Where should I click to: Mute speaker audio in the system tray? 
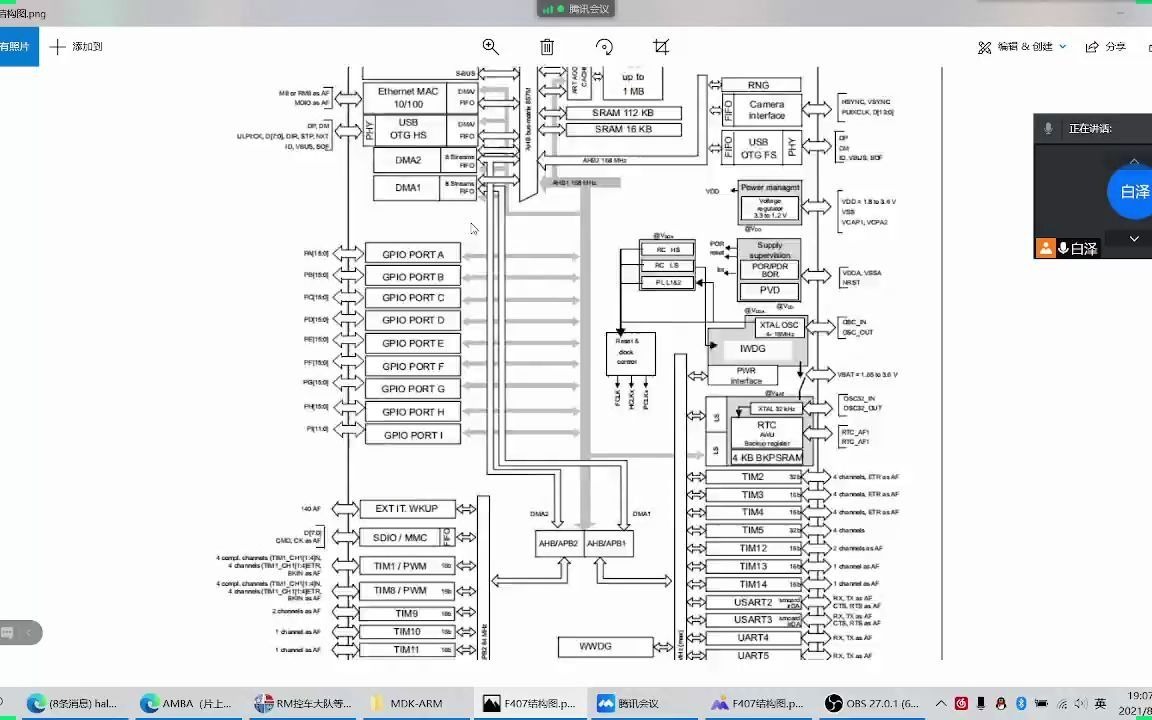[1081, 703]
